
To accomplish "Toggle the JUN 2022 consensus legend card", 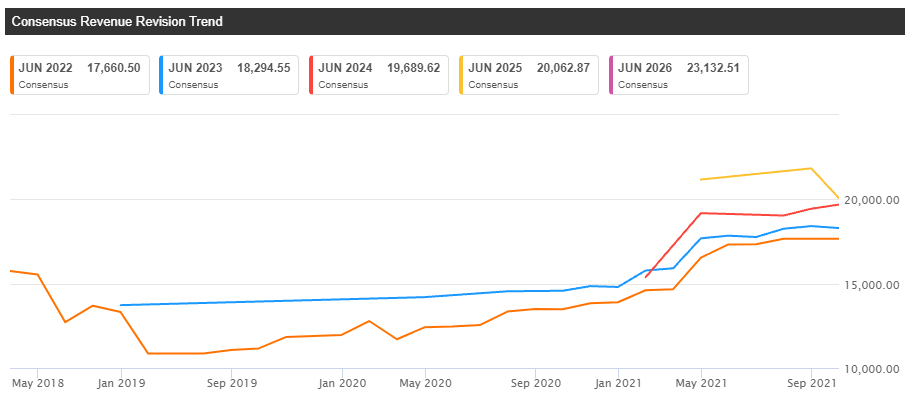I will coord(80,75).
